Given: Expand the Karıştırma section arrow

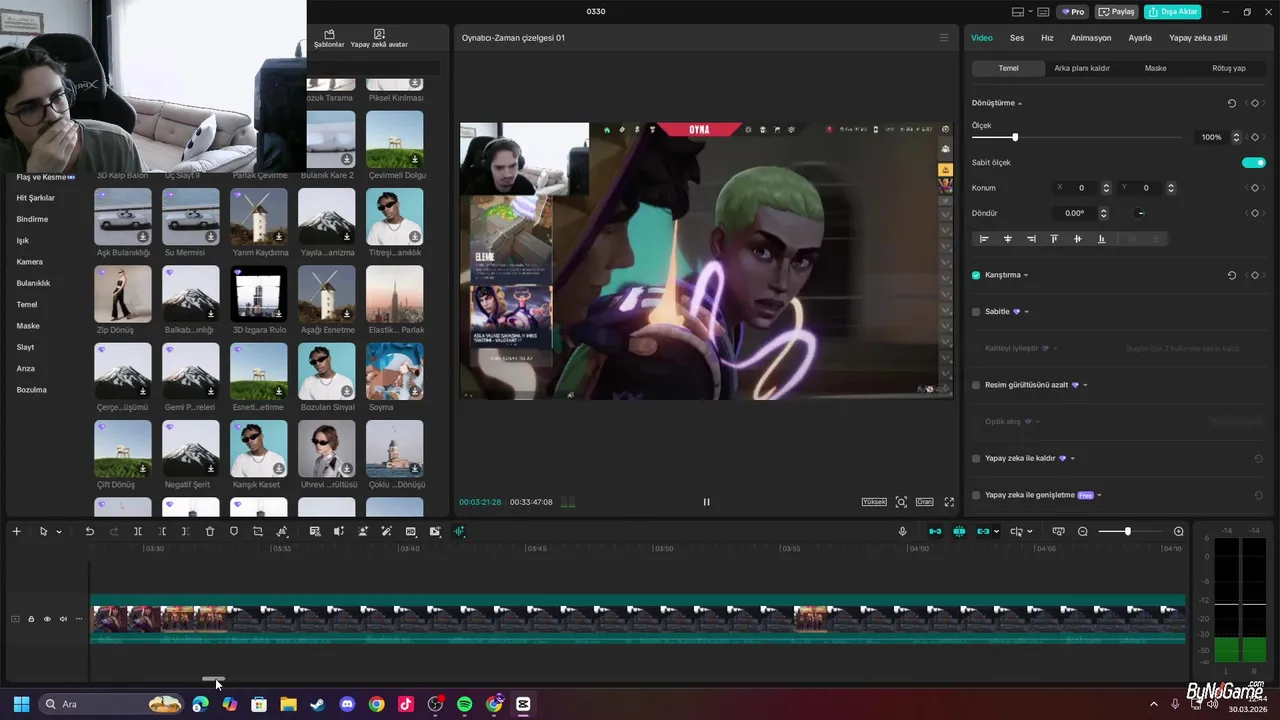Looking at the screenshot, I should (x=1026, y=275).
